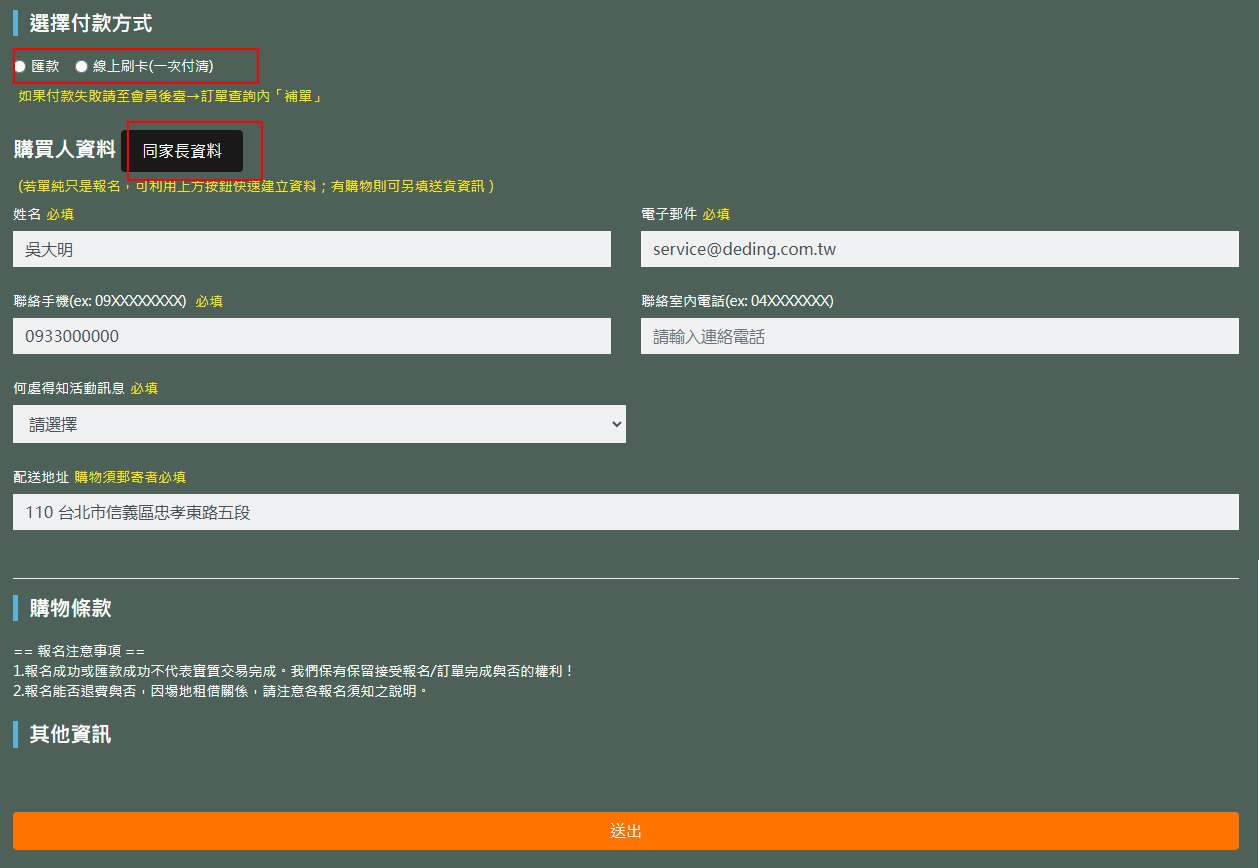
Task: Click the chevron arrow of 請選擇 dropdown
Action: click(615, 424)
